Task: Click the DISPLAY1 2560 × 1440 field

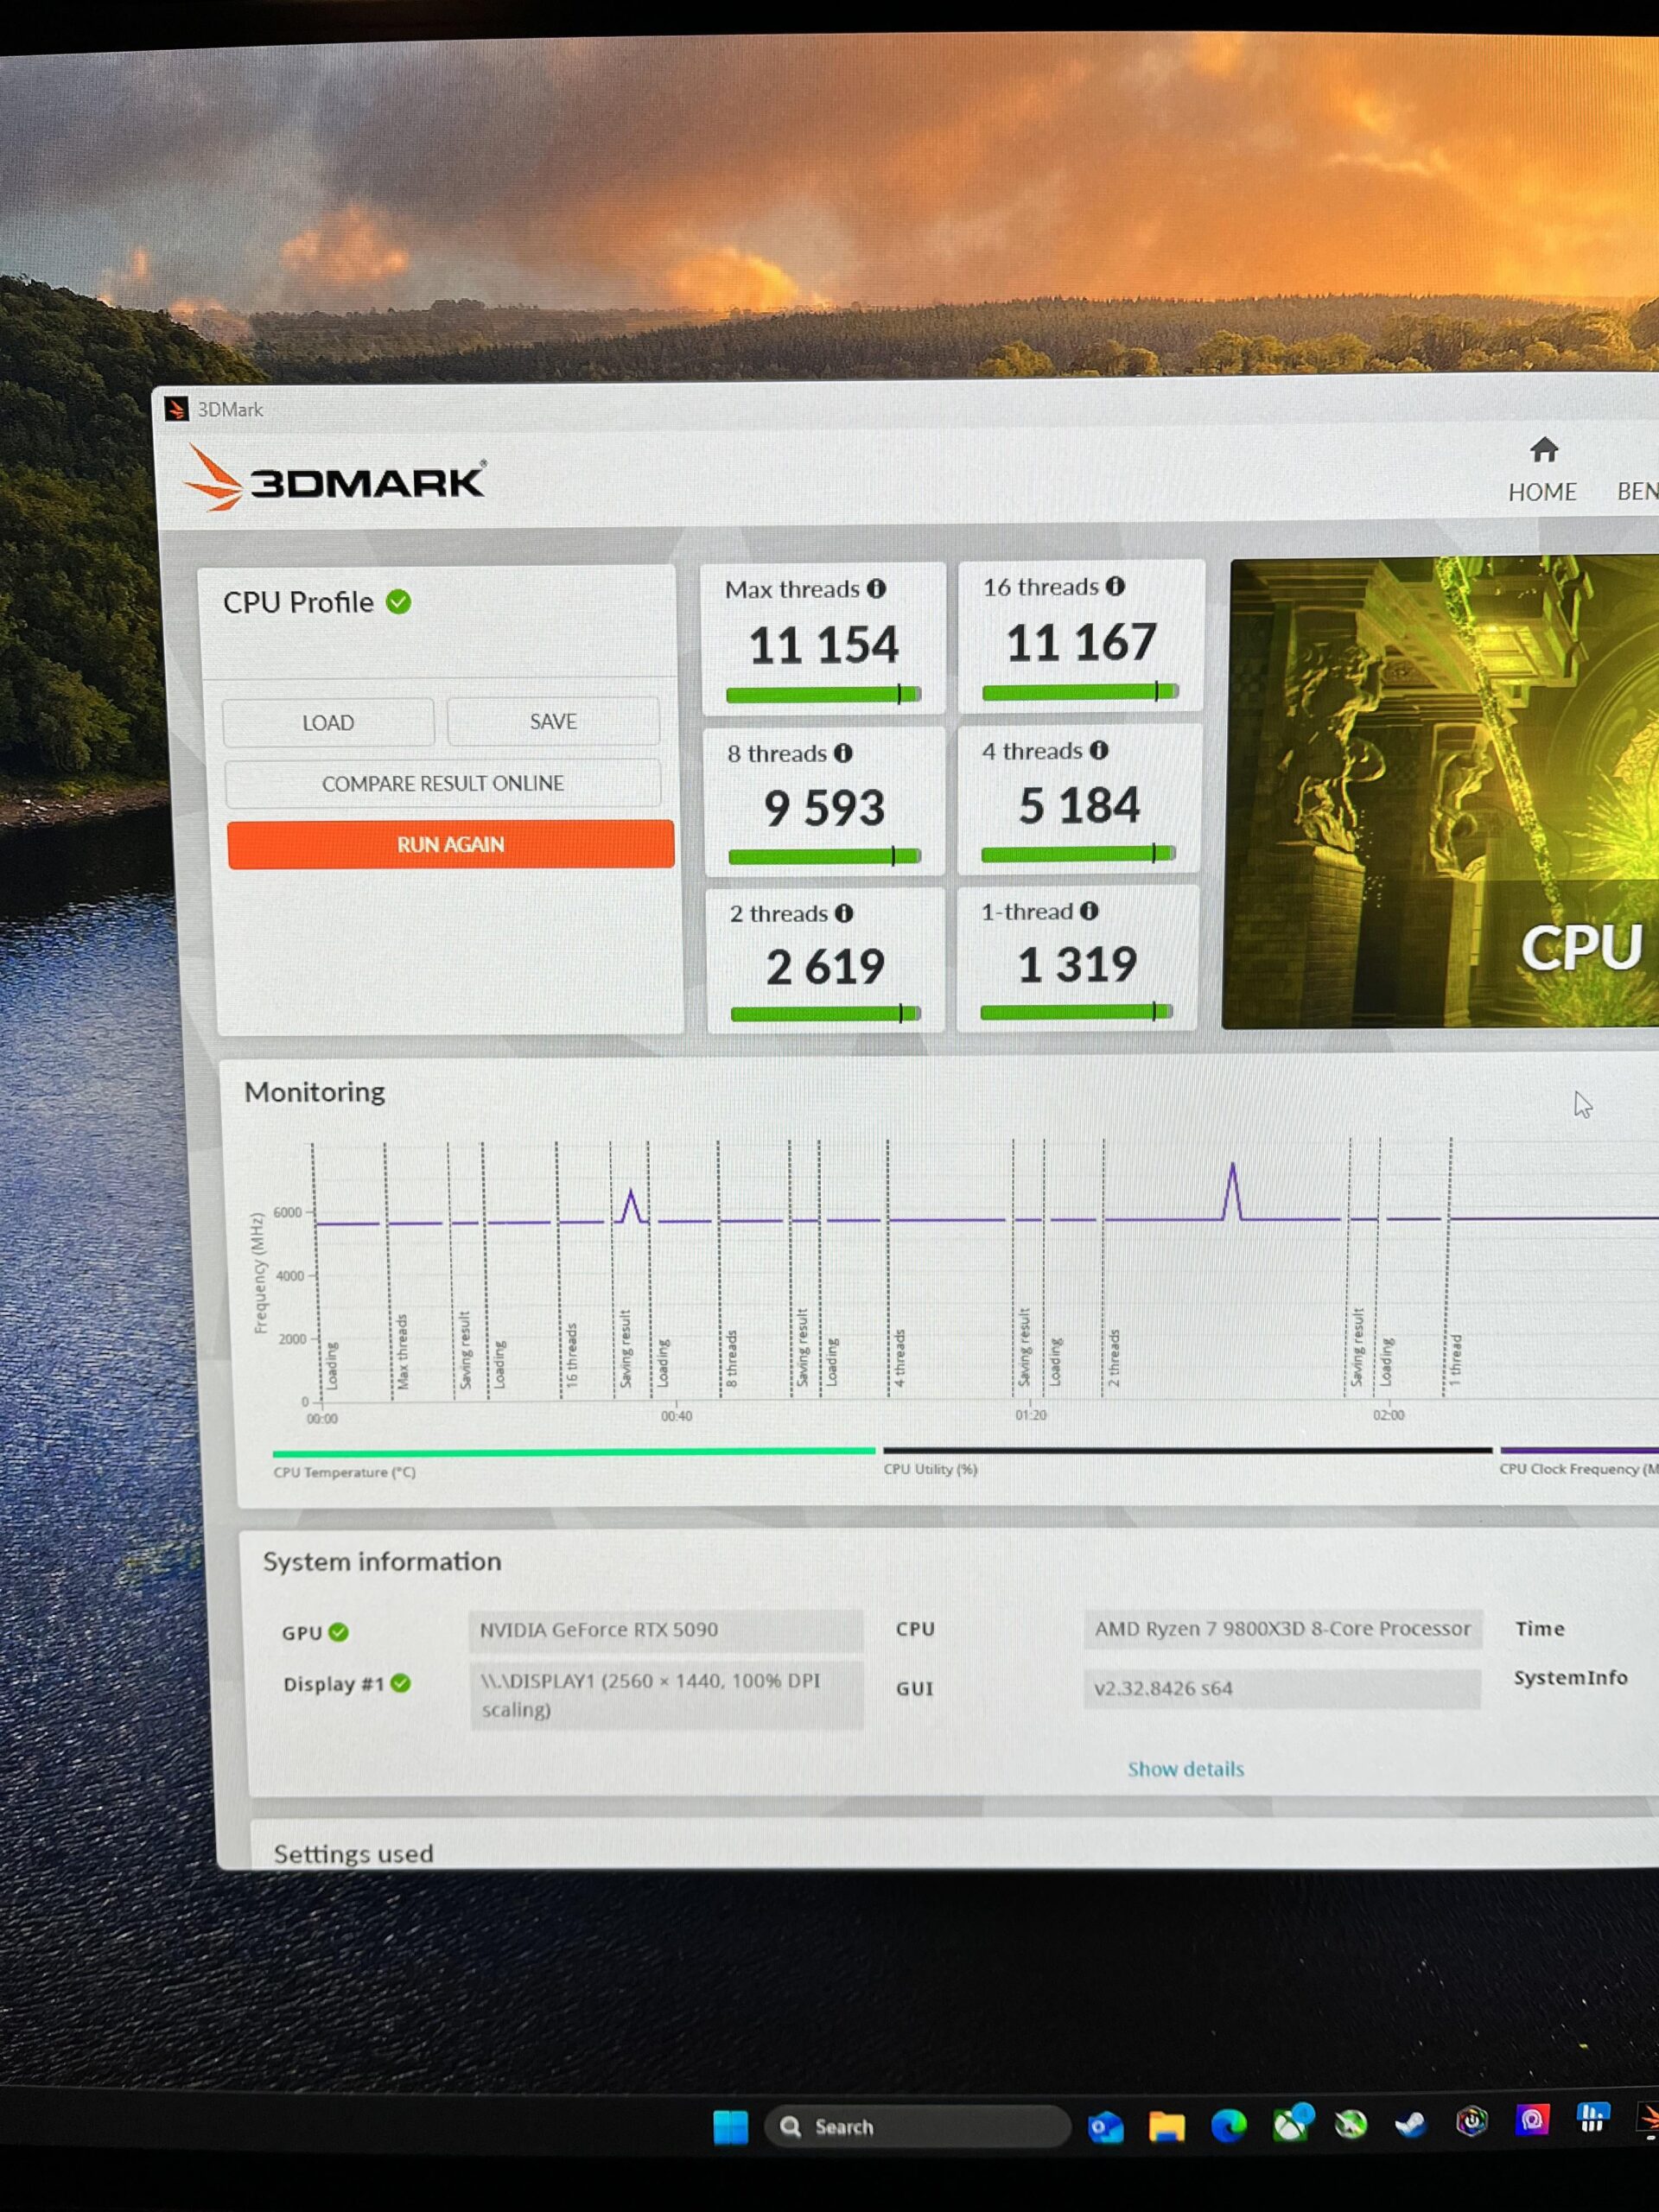Action: click(x=666, y=1694)
